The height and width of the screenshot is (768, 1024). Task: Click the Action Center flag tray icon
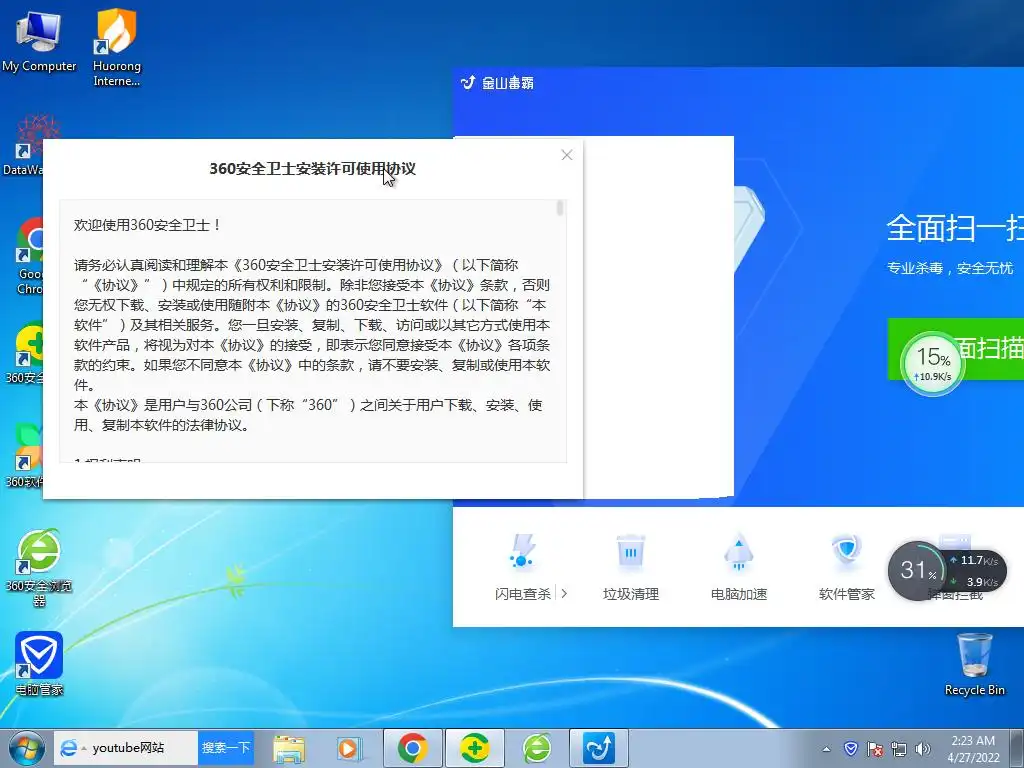(x=875, y=749)
